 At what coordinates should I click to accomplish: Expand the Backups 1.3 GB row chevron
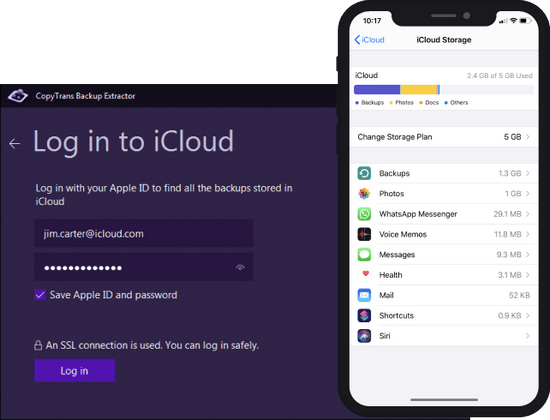(528, 173)
